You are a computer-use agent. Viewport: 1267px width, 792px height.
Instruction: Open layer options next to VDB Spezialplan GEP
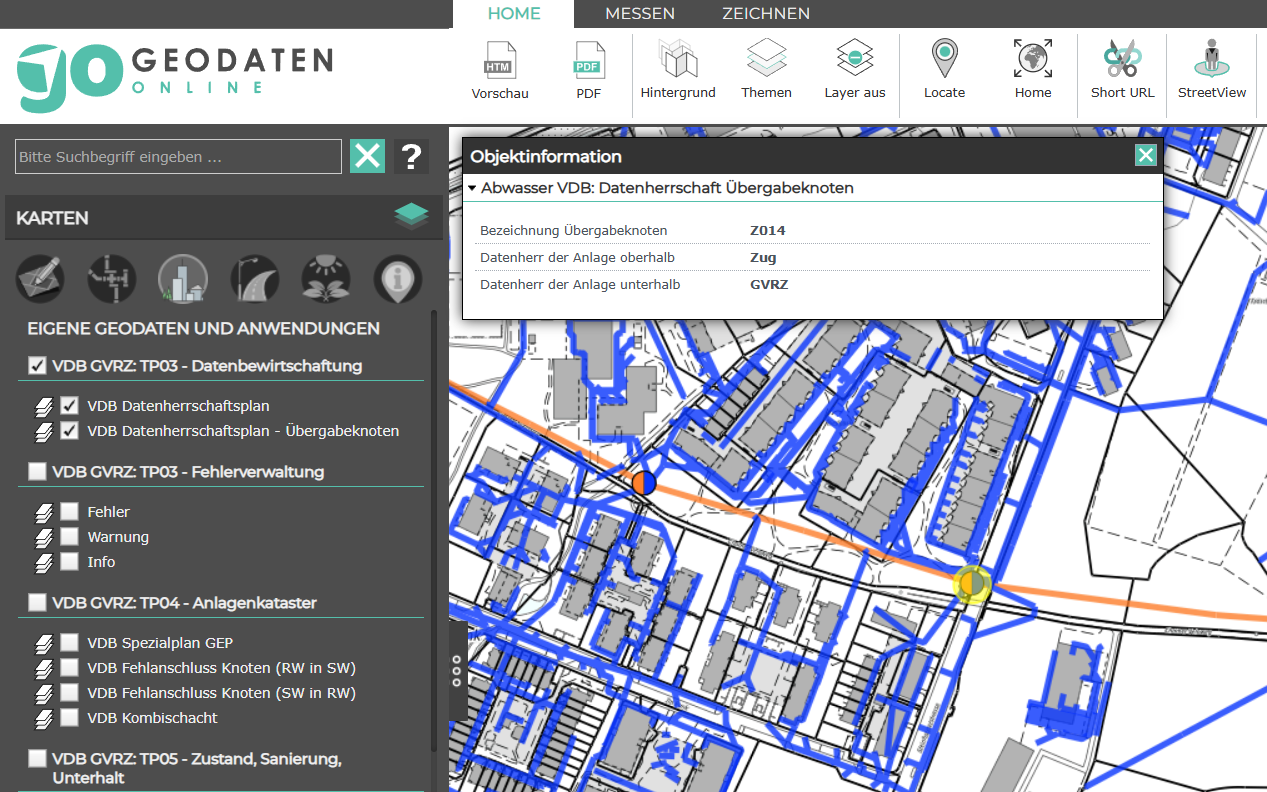(43, 643)
